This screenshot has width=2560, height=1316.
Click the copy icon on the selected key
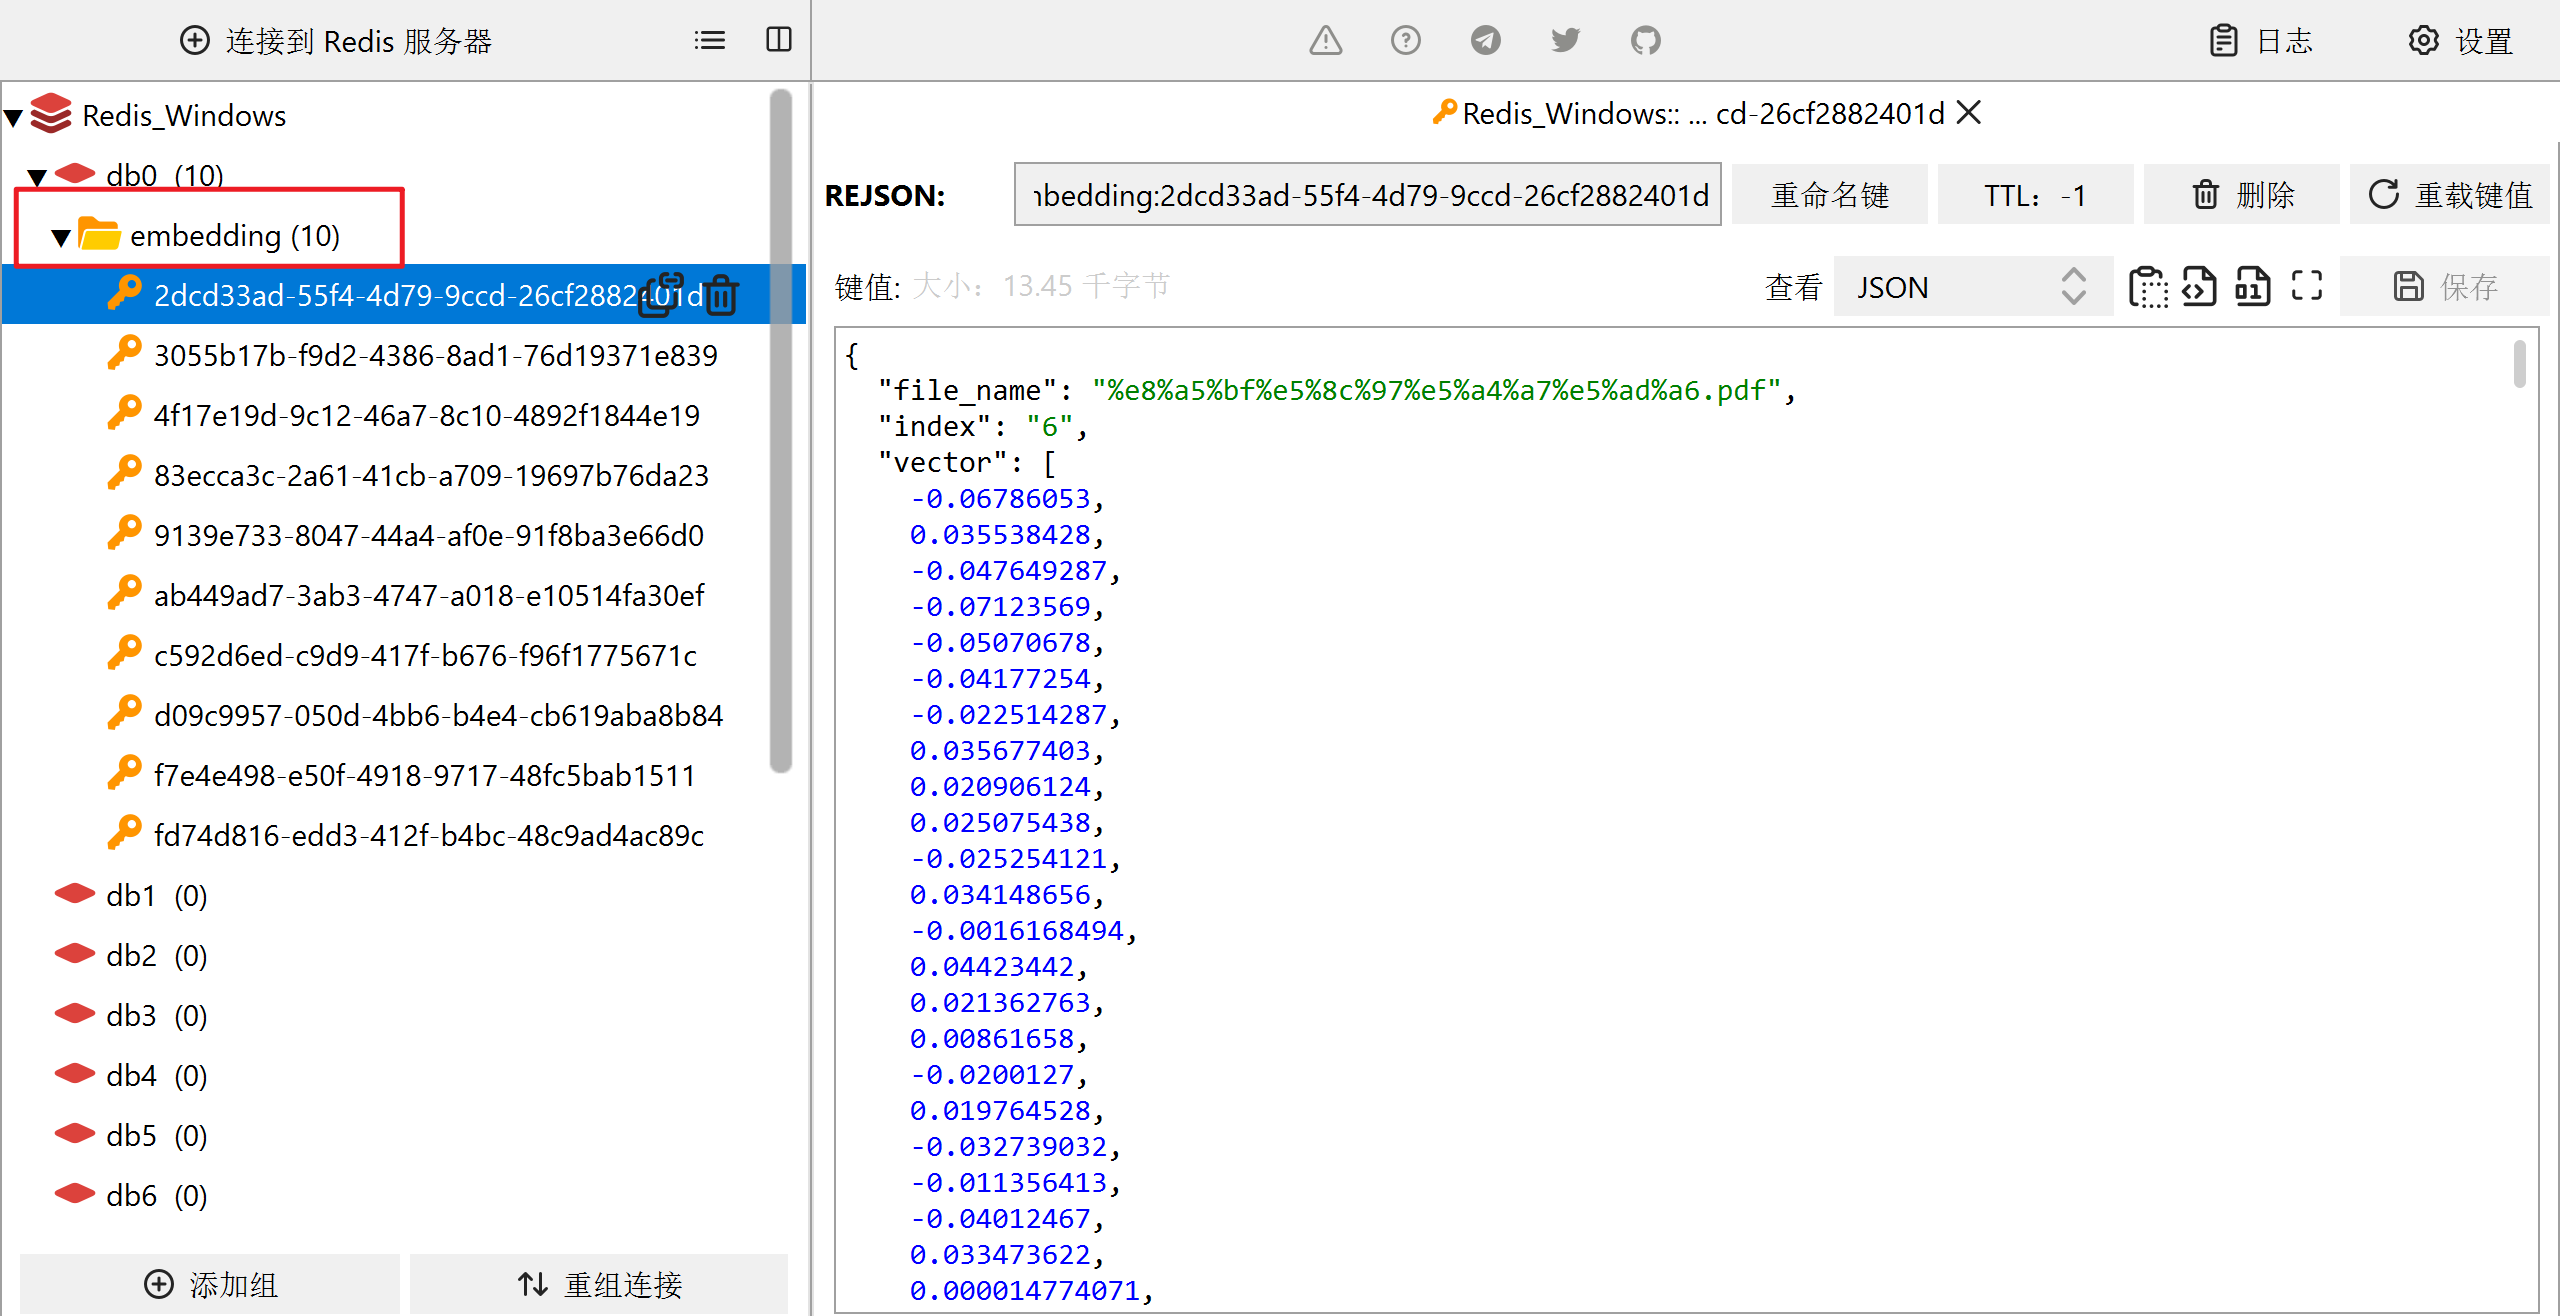tap(660, 296)
